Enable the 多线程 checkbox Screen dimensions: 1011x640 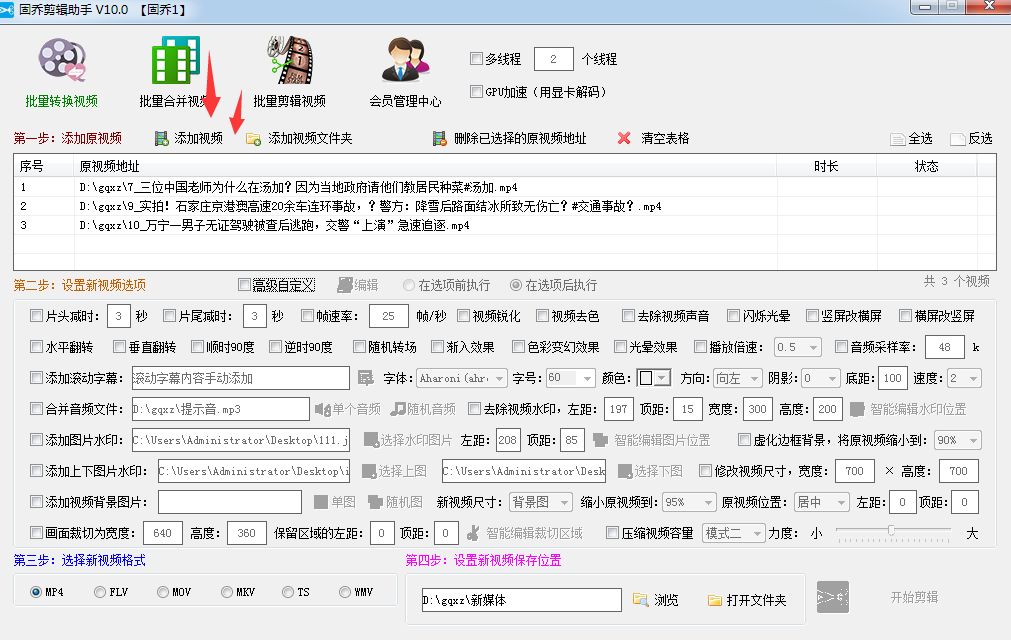[476, 59]
